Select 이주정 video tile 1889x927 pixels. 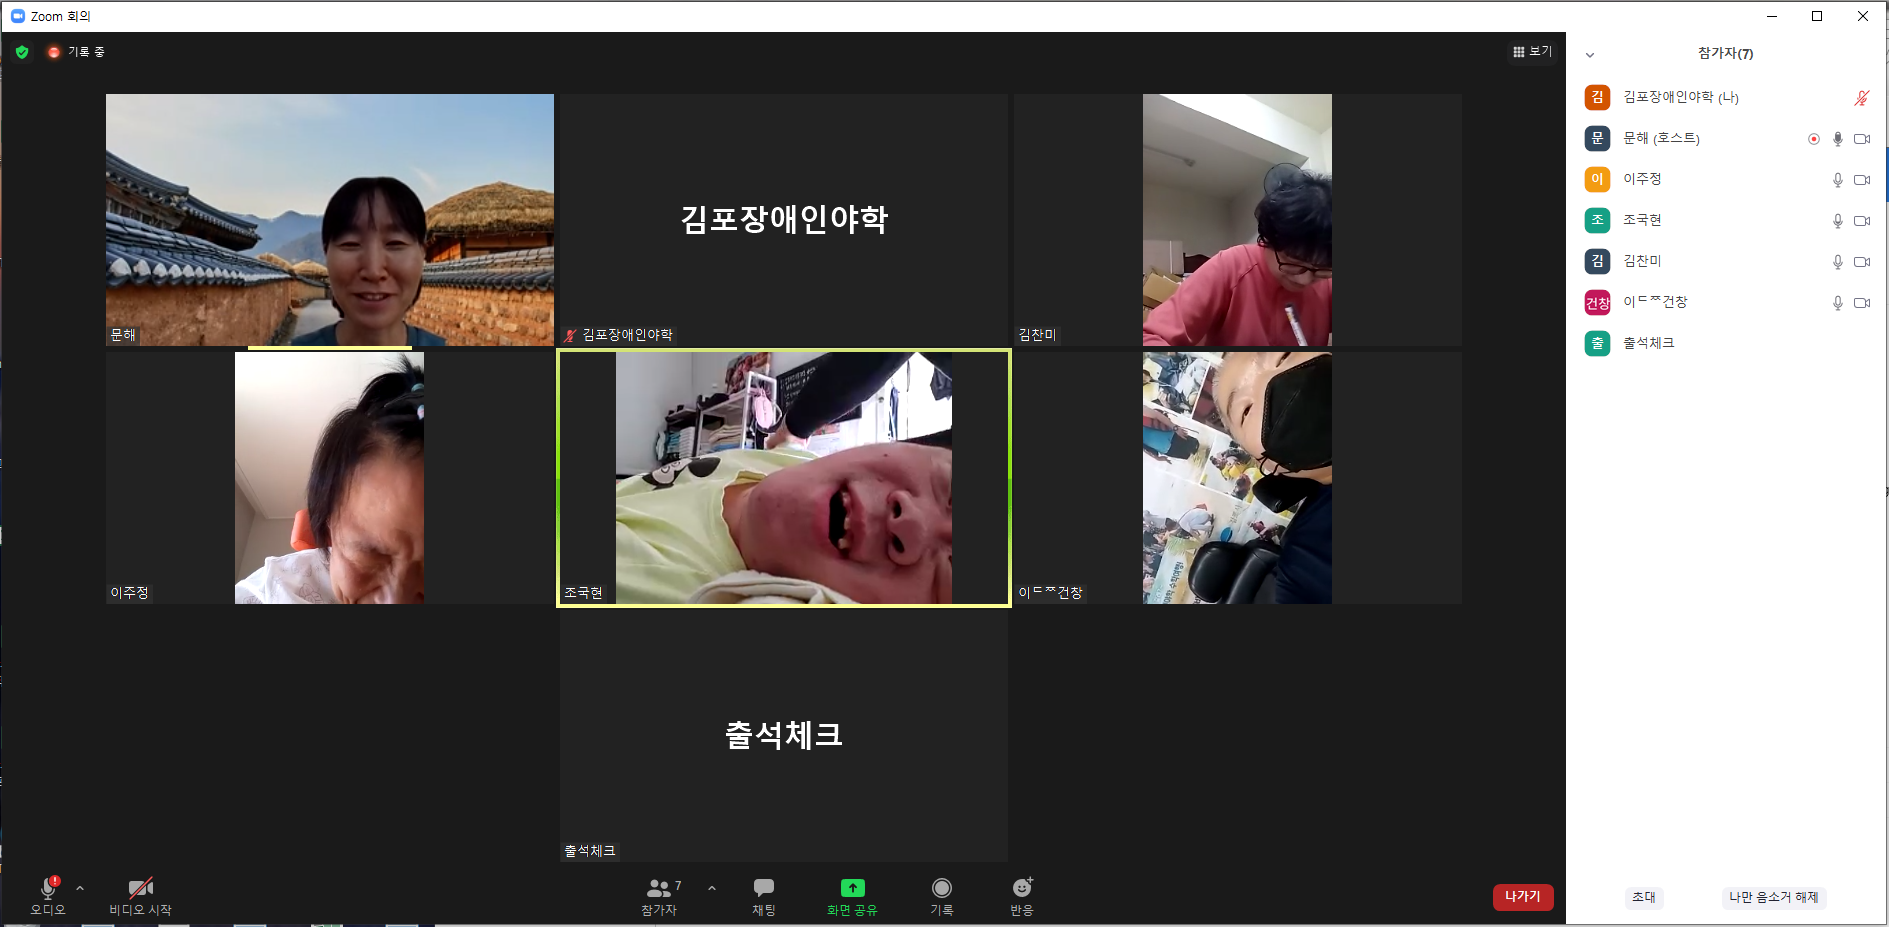click(330, 478)
